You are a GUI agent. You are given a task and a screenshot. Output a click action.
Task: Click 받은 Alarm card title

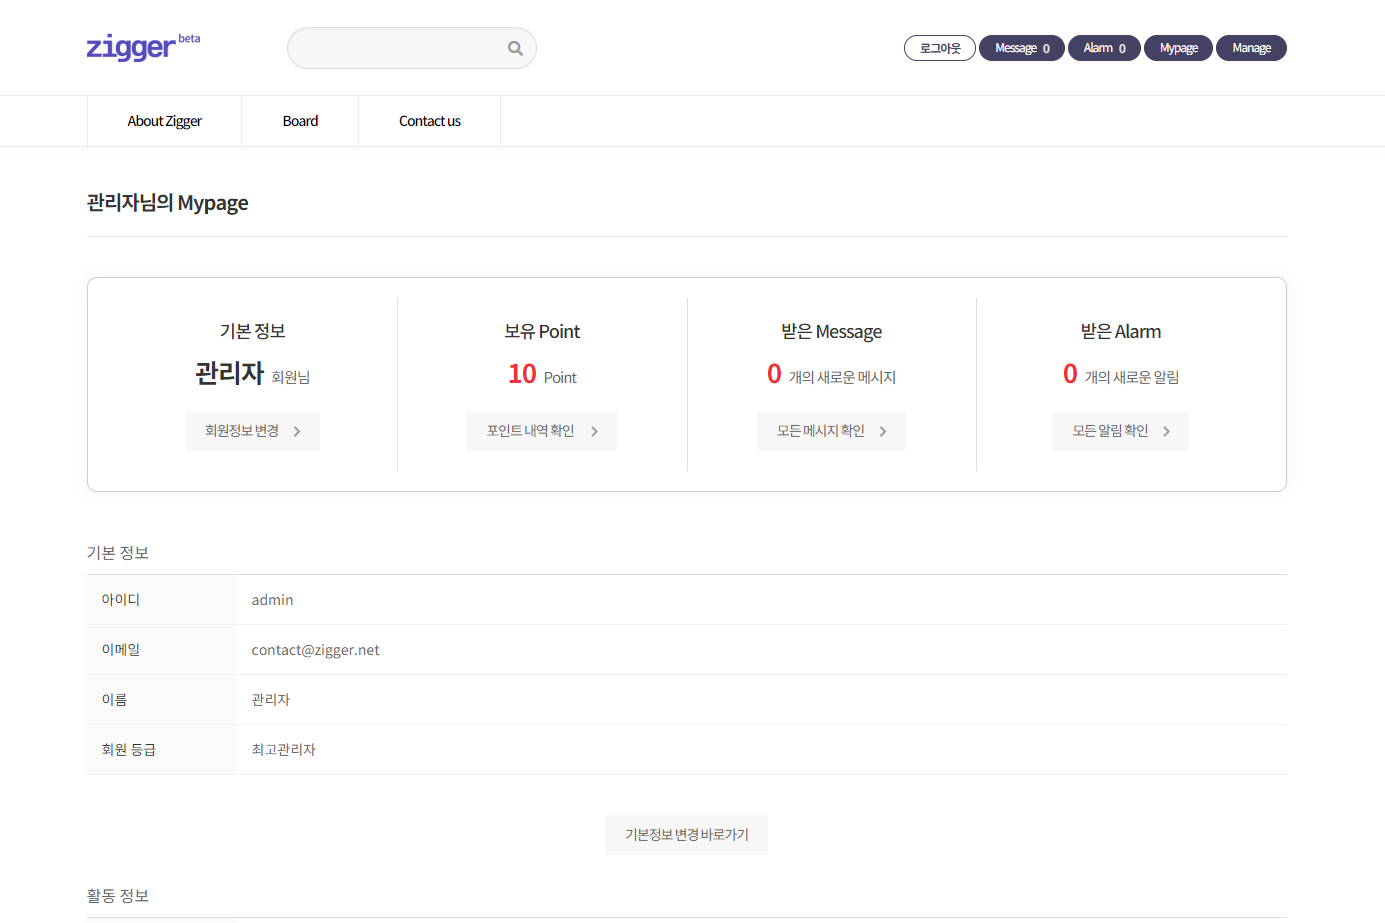click(x=1120, y=331)
